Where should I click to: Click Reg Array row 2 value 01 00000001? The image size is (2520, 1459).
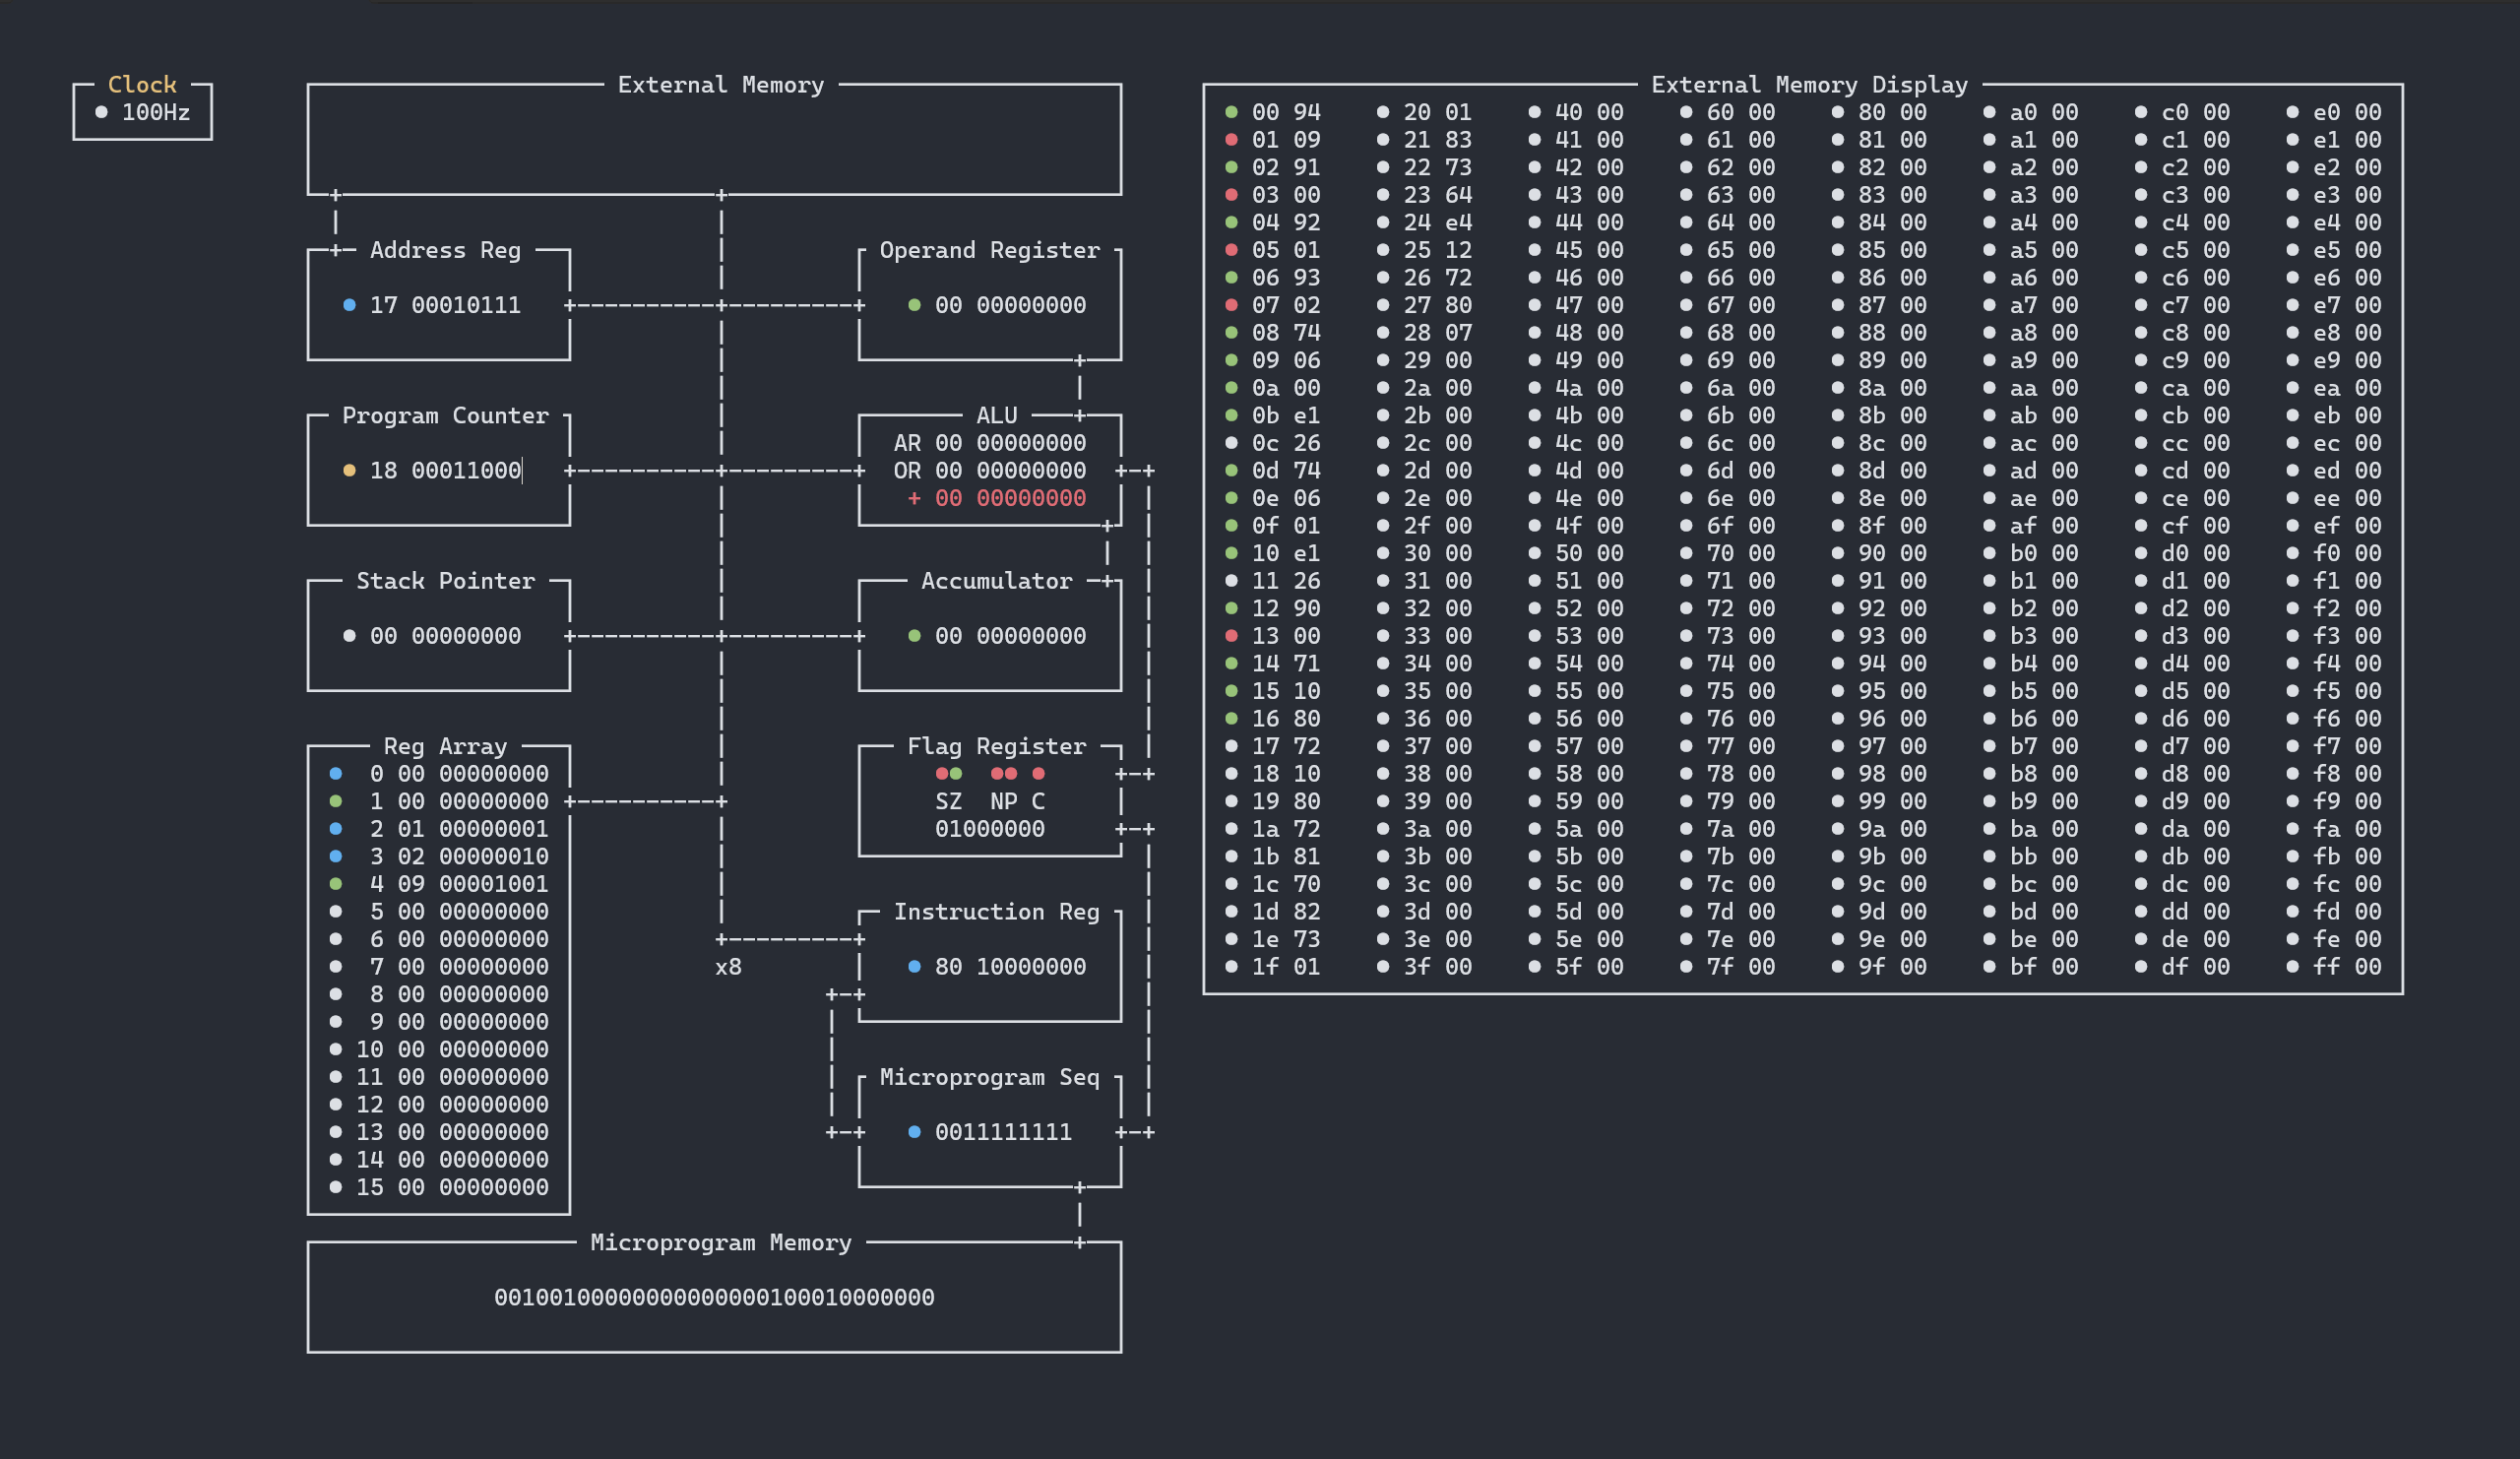point(473,829)
